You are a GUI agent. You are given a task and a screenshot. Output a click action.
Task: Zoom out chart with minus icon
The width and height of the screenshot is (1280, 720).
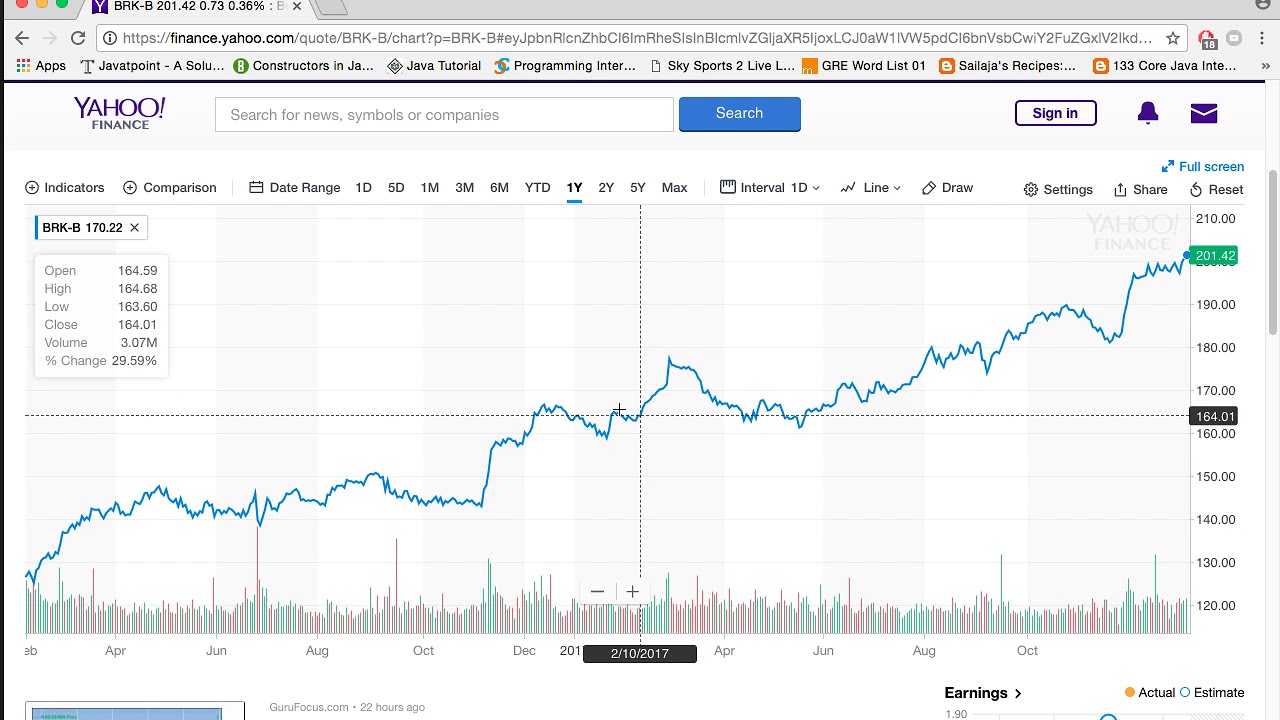pyautogui.click(x=597, y=592)
